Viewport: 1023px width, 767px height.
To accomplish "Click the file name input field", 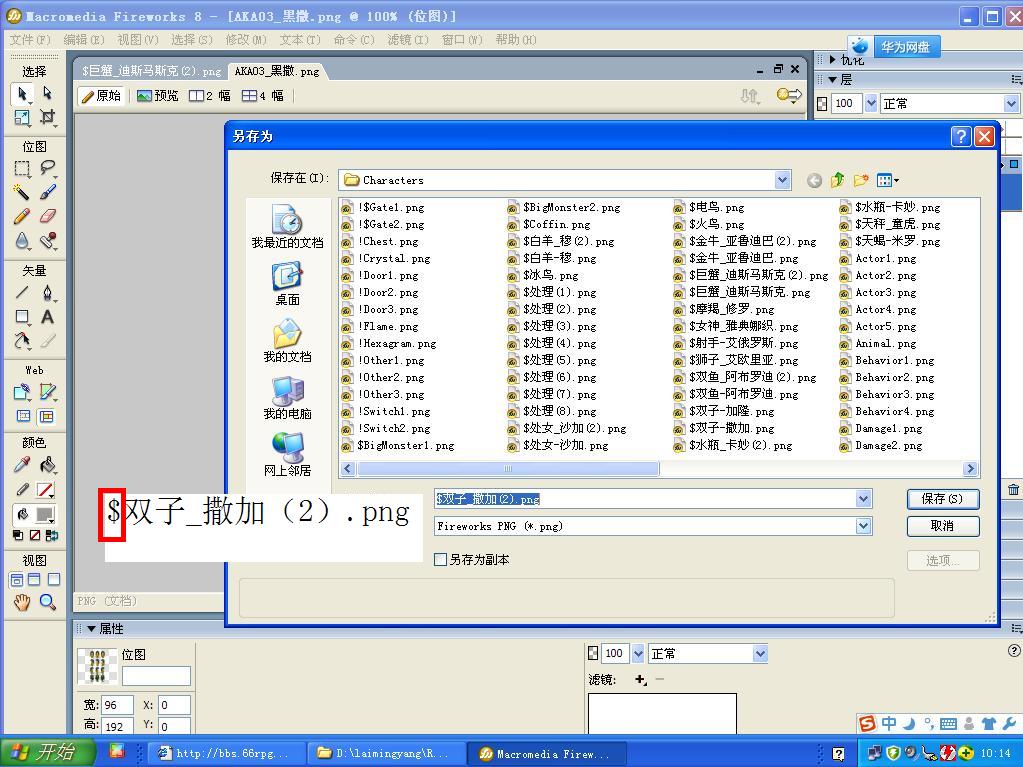I will click(x=646, y=499).
